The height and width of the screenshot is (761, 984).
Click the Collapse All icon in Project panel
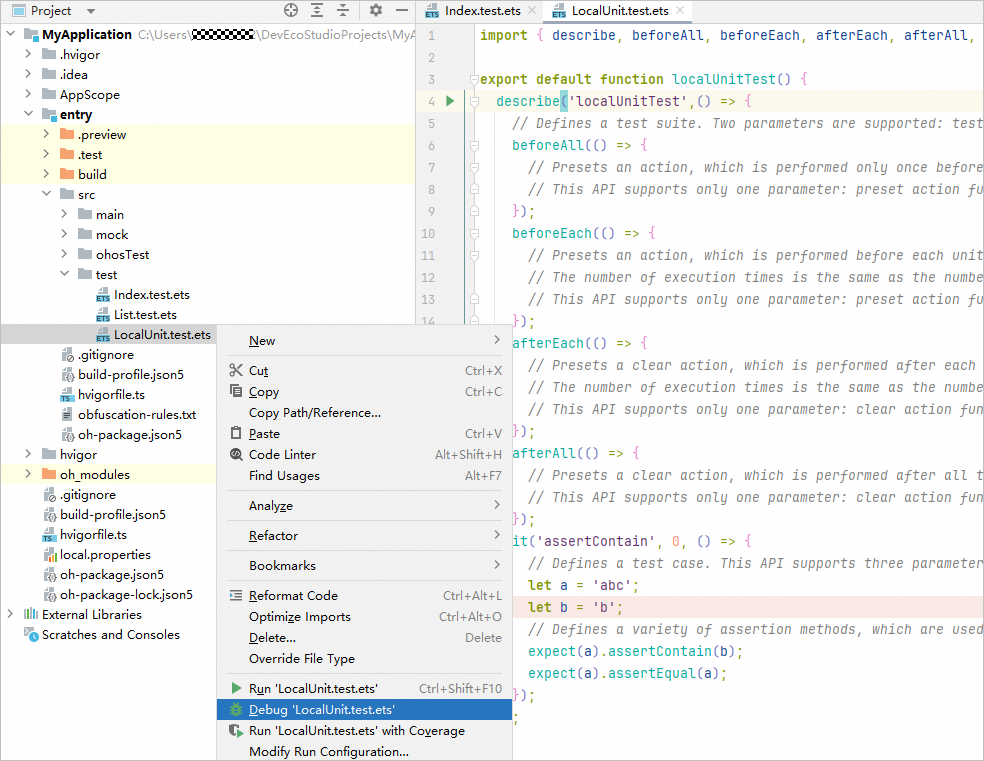coord(343,11)
